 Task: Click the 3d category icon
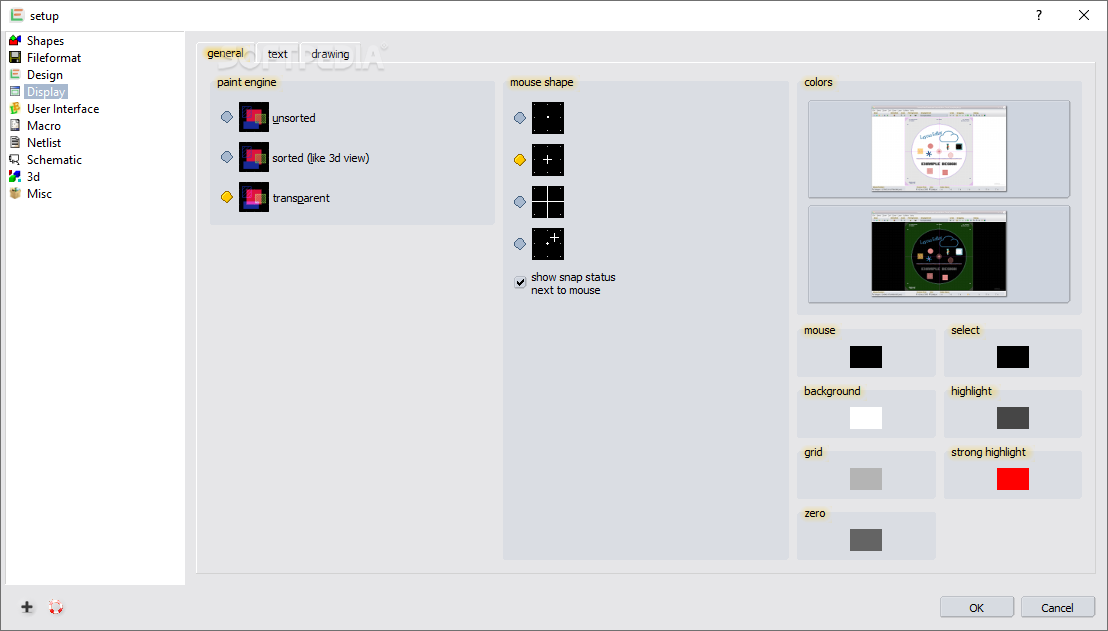(x=15, y=176)
